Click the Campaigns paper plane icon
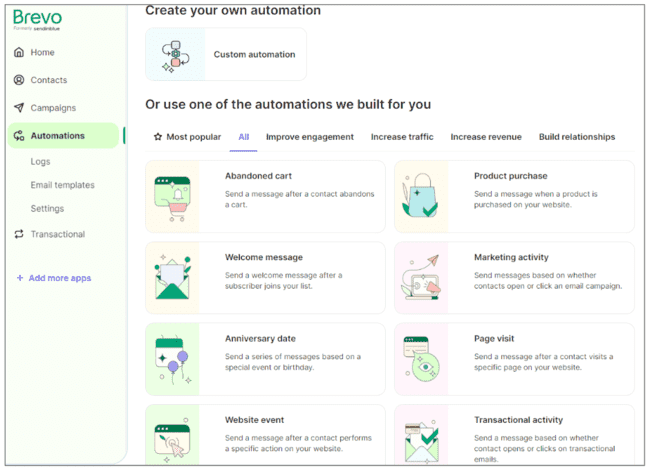The height and width of the screenshot is (472, 650). [x=18, y=108]
